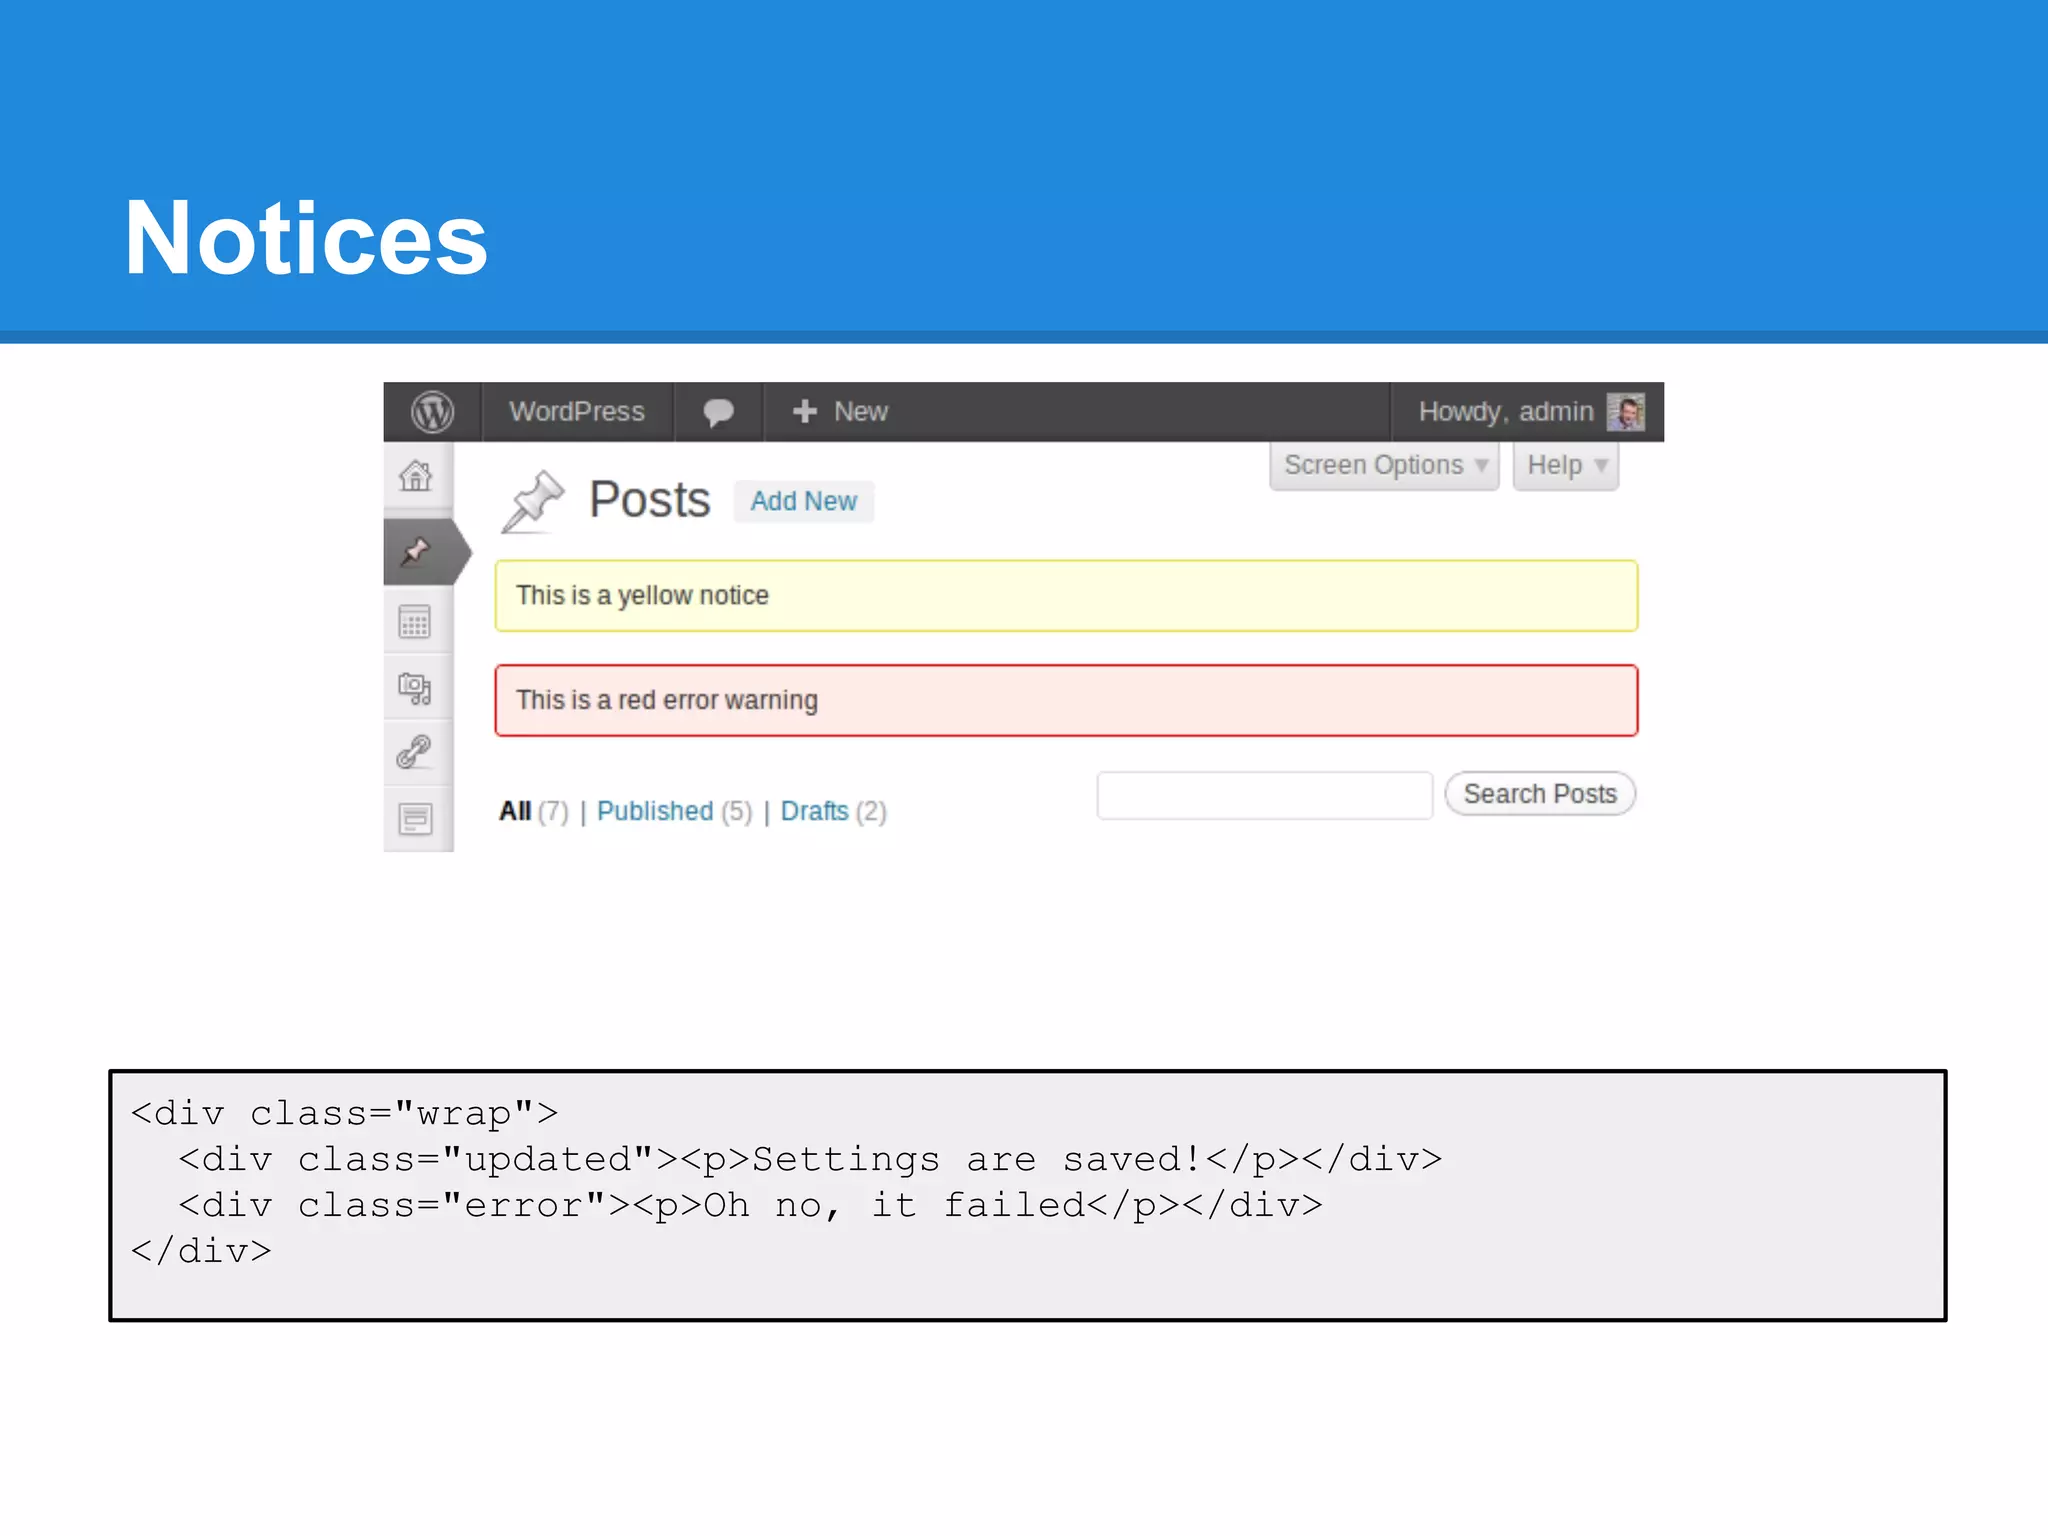Click the Links chain sidebar icon
This screenshot has height=1536, width=2048.
414,751
